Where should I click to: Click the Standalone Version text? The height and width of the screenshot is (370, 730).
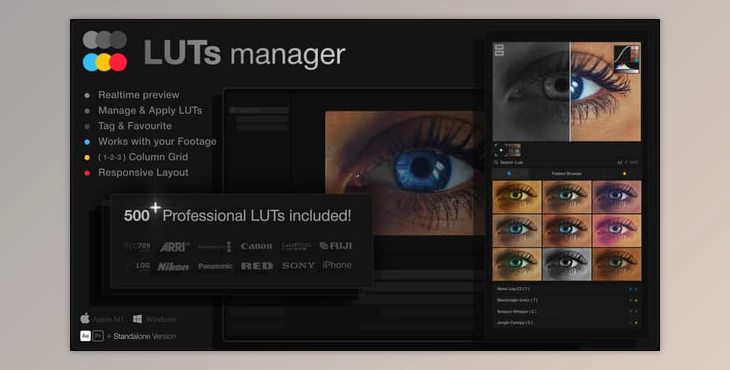(144, 336)
